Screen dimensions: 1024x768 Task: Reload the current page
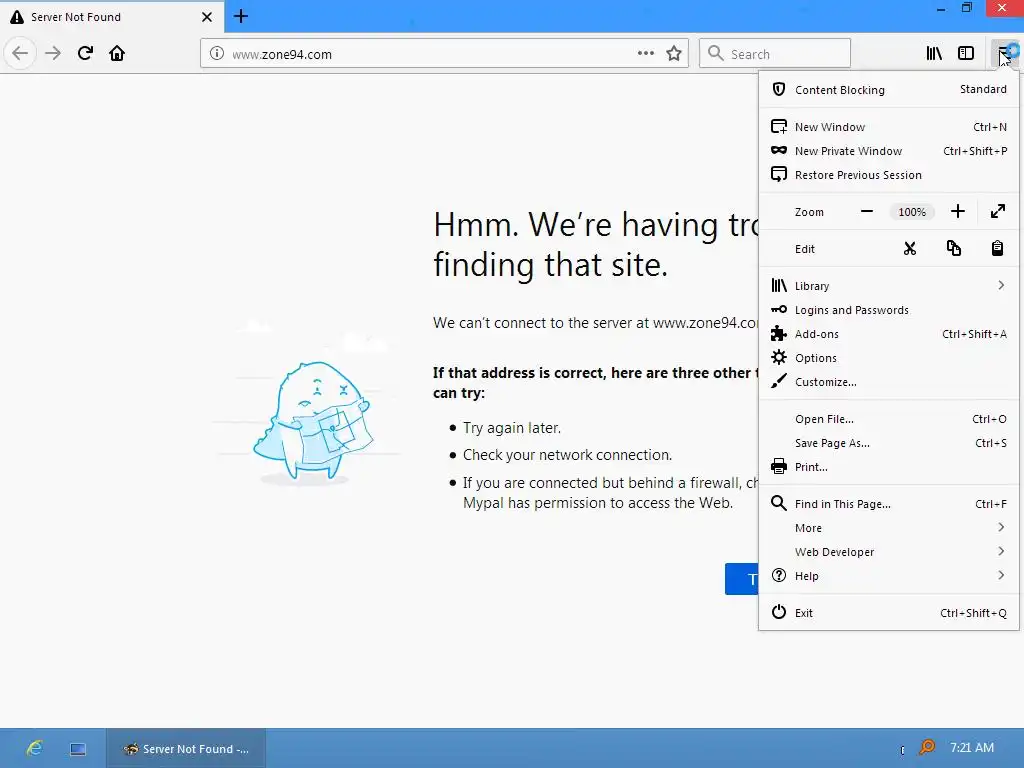[x=85, y=53]
